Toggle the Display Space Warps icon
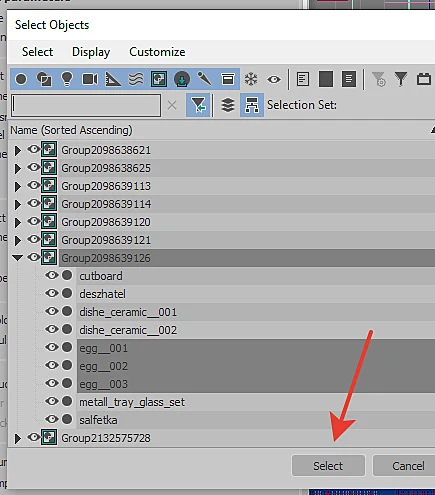This screenshot has width=435, height=495. click(x=136, y=79)
